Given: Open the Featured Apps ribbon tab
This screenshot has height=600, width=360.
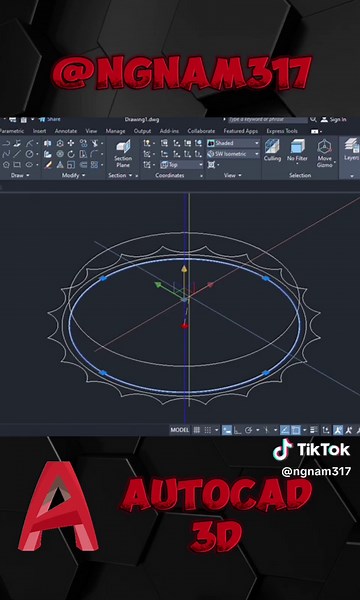Looking at the screenshot, I should click(x=241, y=131).
